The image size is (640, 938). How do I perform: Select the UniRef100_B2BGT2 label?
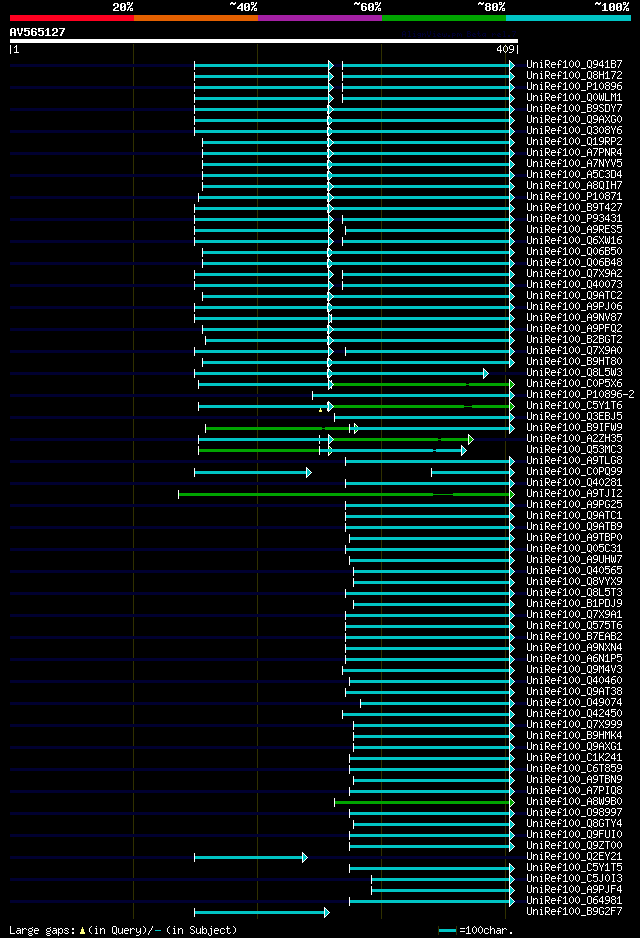[574, 340]
